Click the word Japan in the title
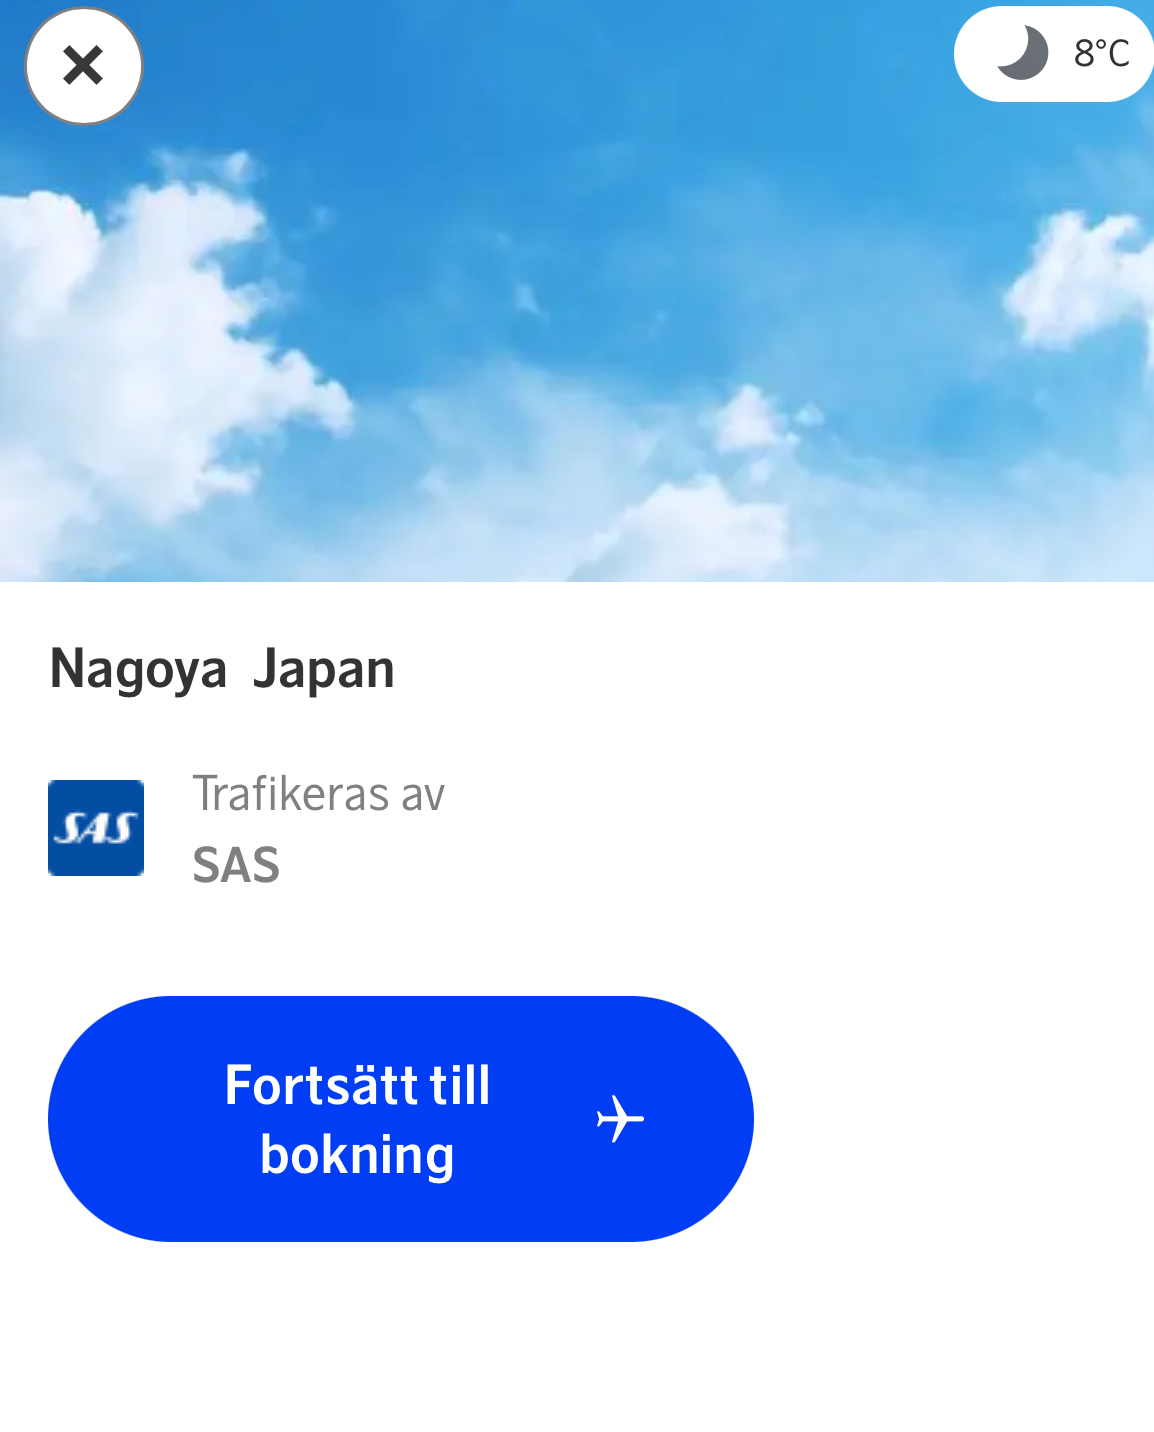Image resolution: width=1154 pixels, height=1432 pixels. [x=324, y=669]
